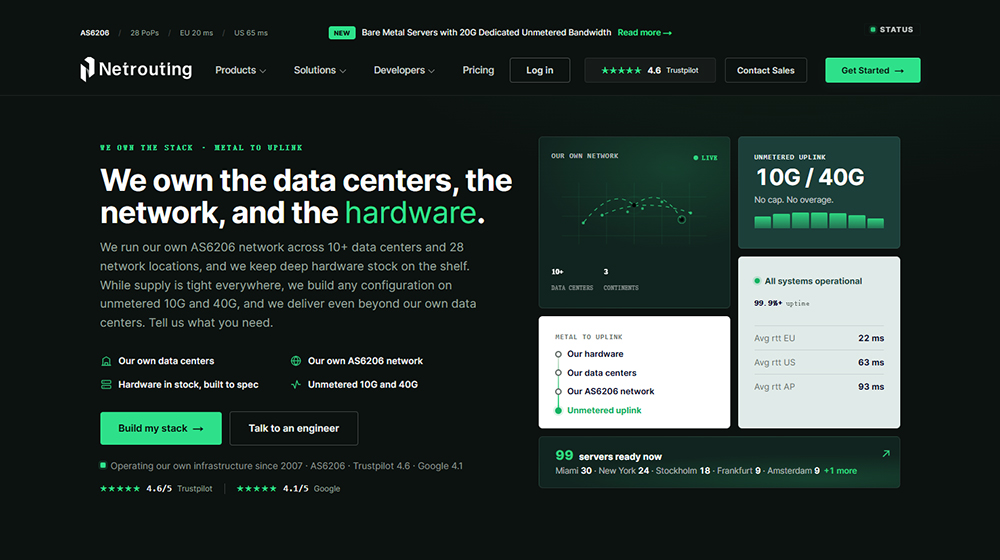Click the Netrouting logo
This screenshot has height=560, width=1000.
pos(136,70)
